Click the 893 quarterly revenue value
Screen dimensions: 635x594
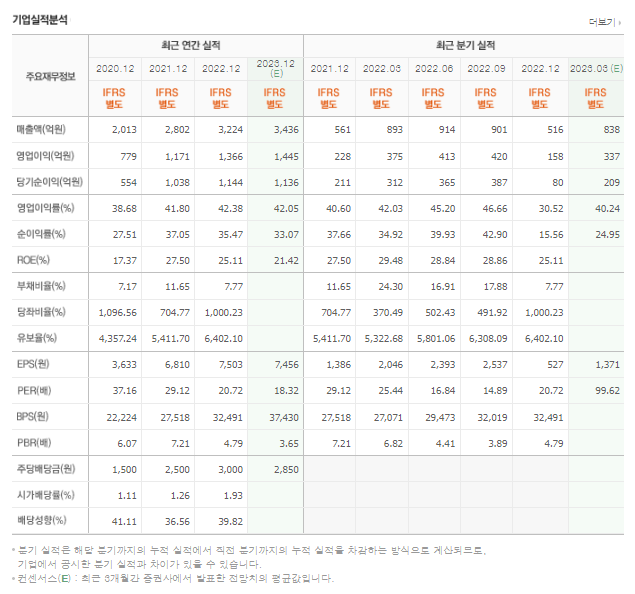394,130
